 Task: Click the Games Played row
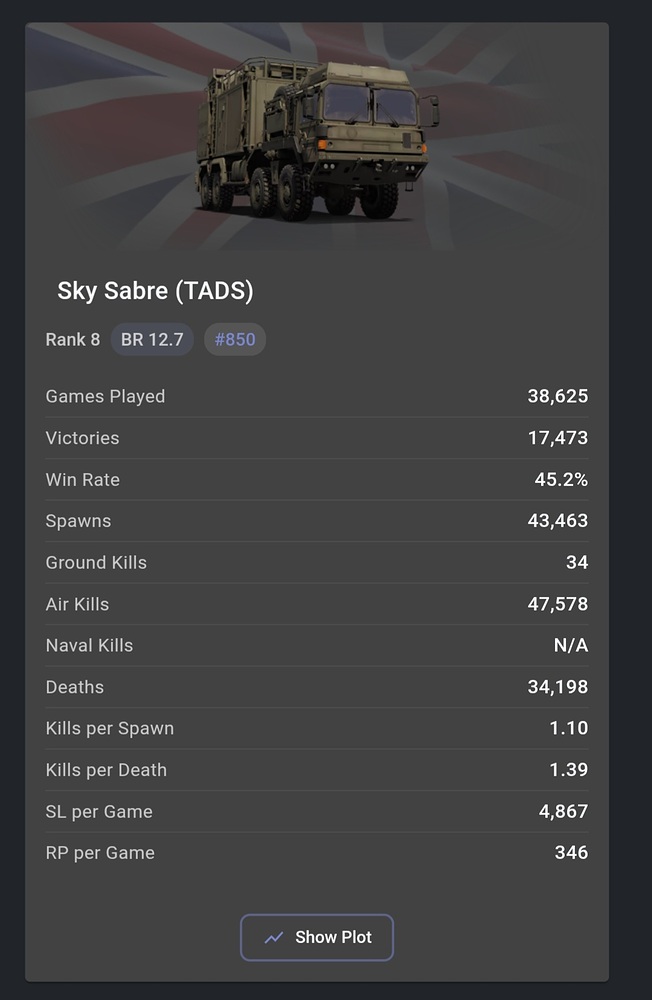pyautogui.click(x=317, y=397)
